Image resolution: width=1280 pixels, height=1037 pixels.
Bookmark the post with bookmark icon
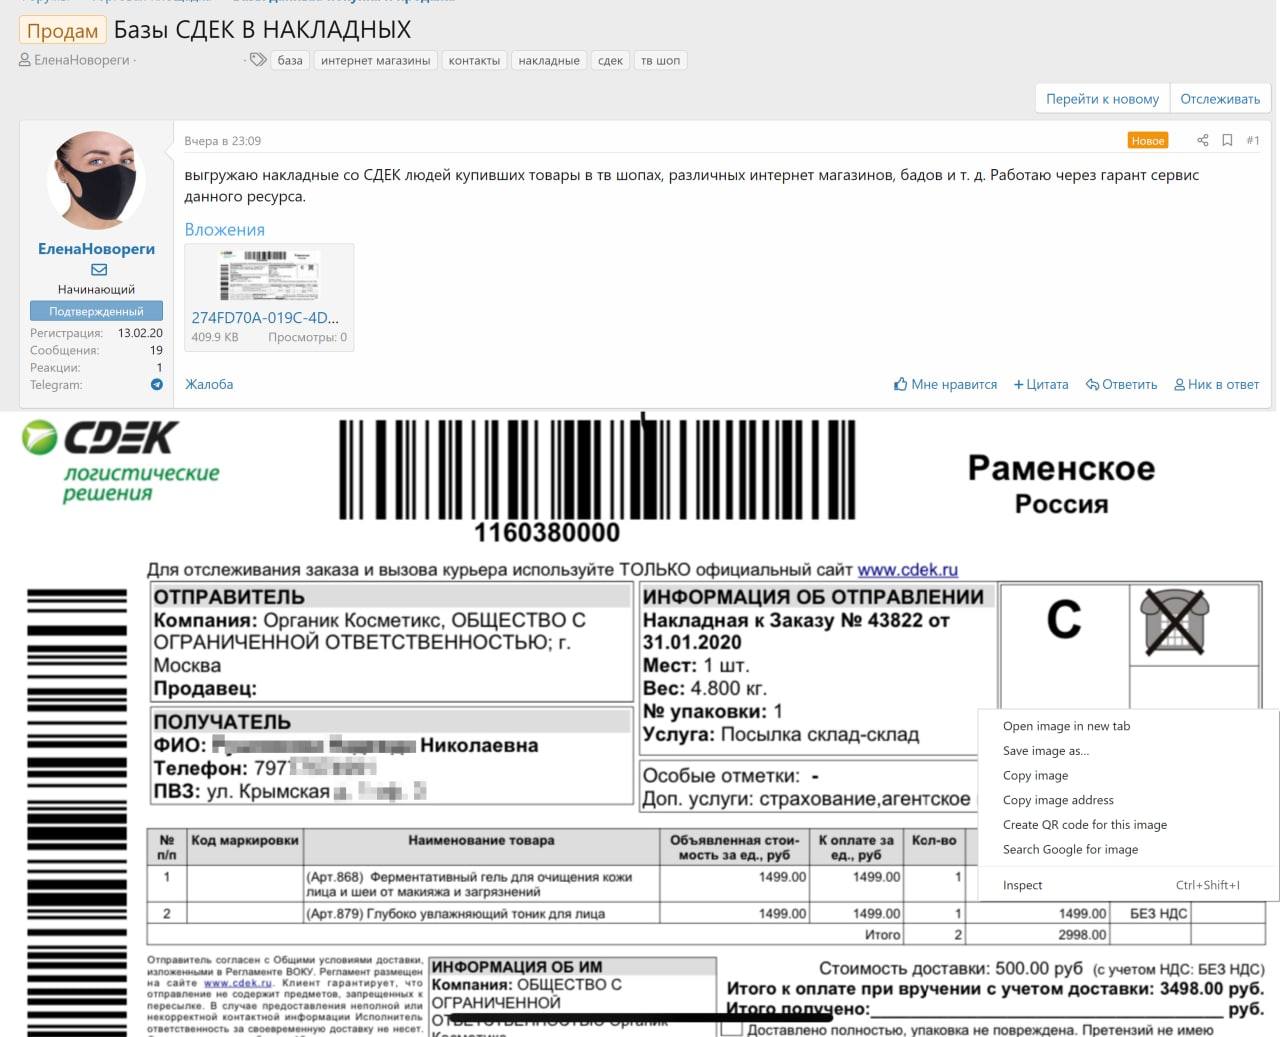[x=1227, y=140]
